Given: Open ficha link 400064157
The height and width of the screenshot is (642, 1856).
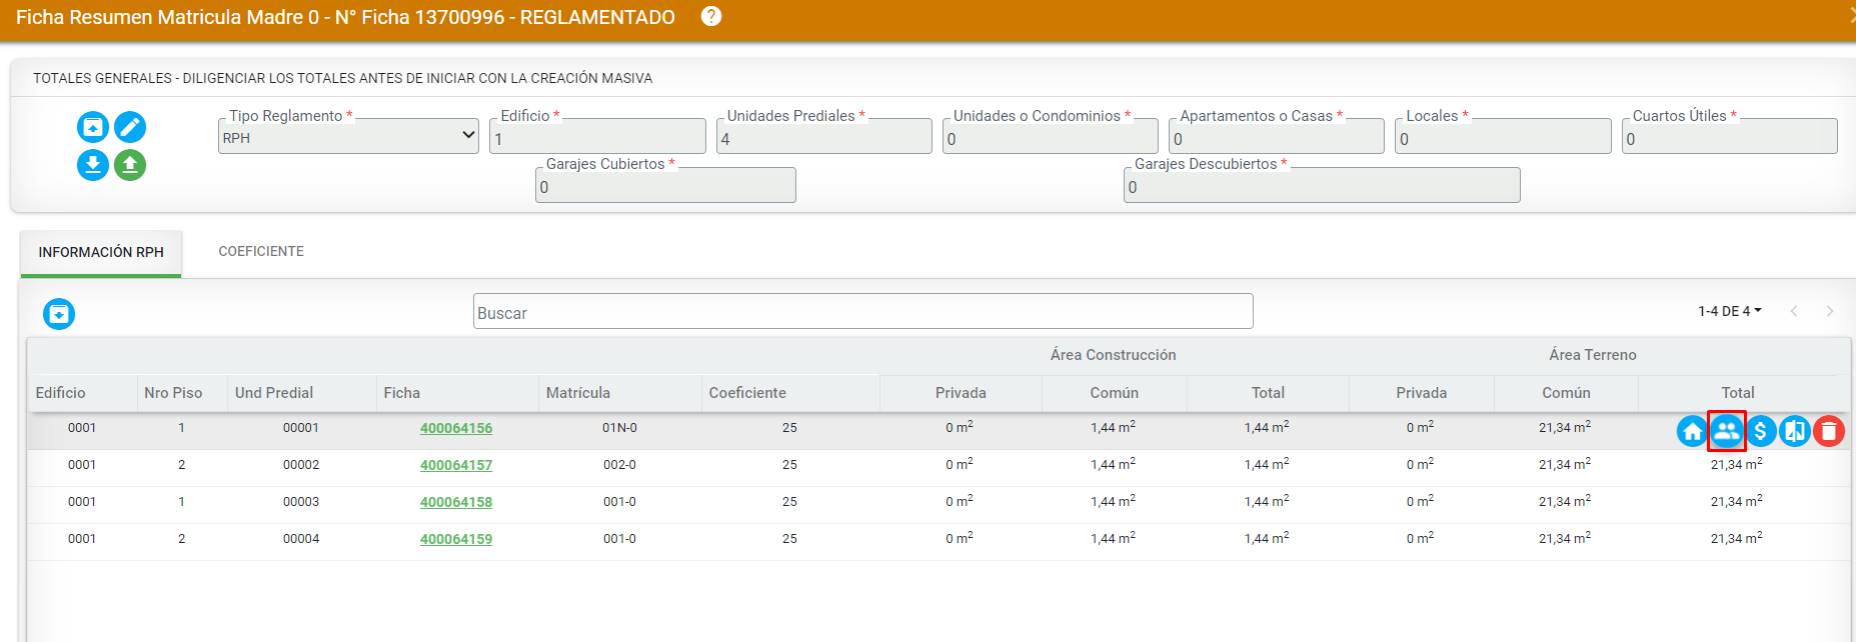Looking at the screenshot, I should 456,465.
